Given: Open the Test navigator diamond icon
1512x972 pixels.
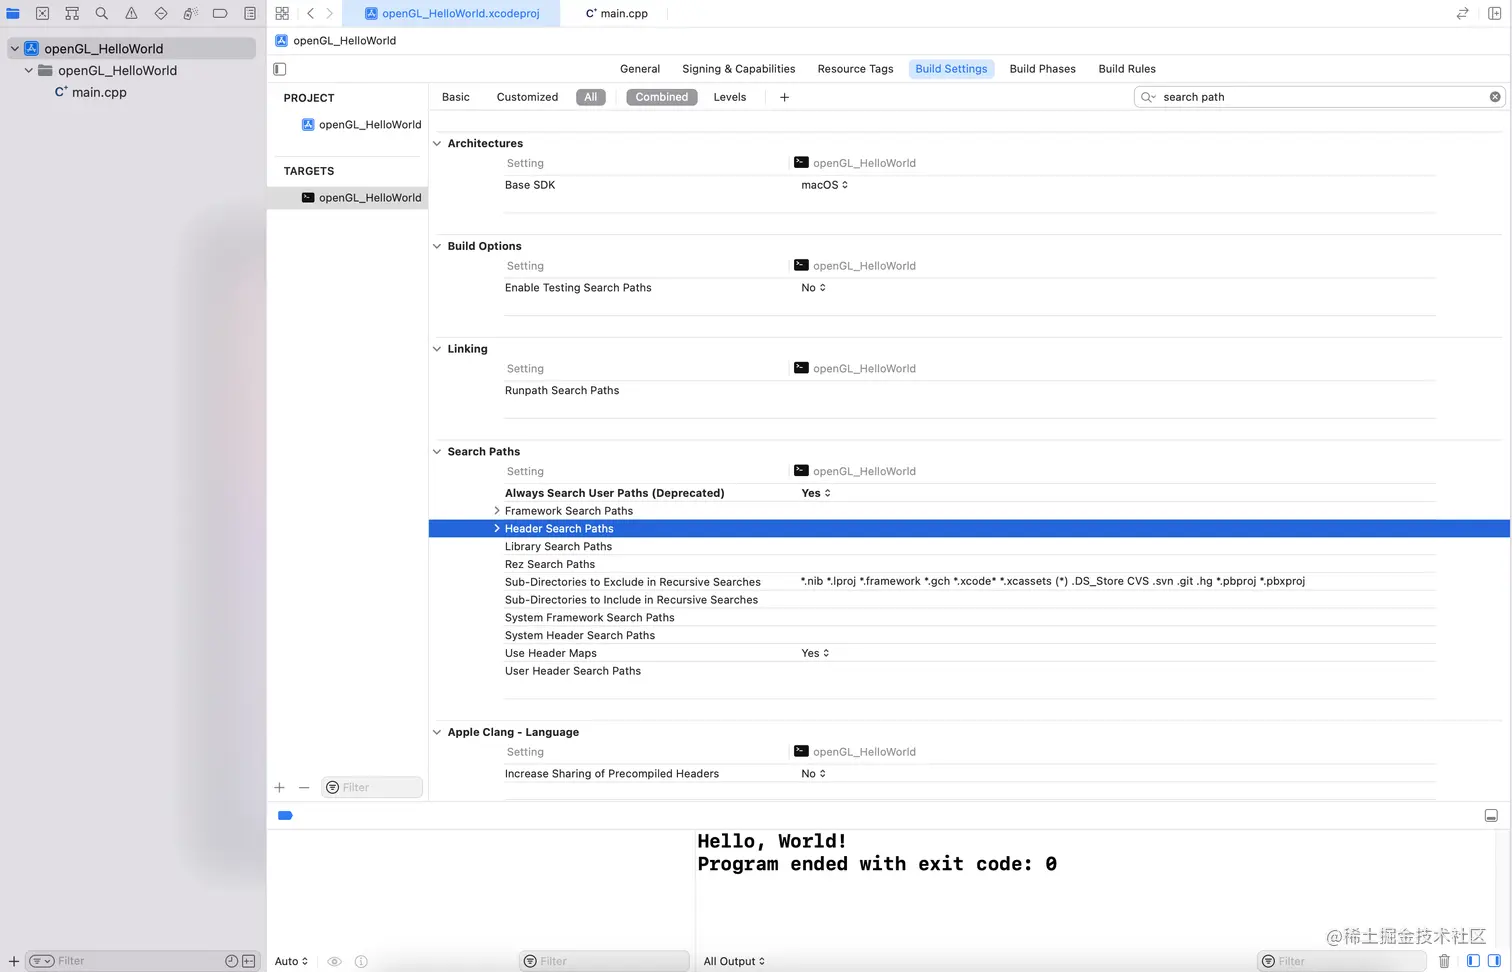Looking at the screenshot, I should (161, 14).
